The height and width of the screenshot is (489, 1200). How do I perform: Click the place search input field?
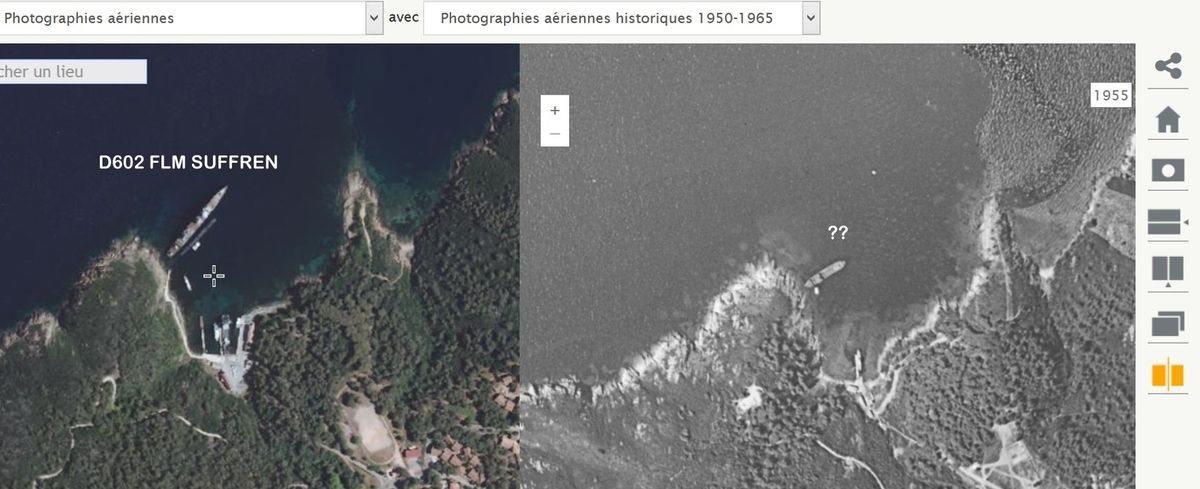tap(73, 72)
